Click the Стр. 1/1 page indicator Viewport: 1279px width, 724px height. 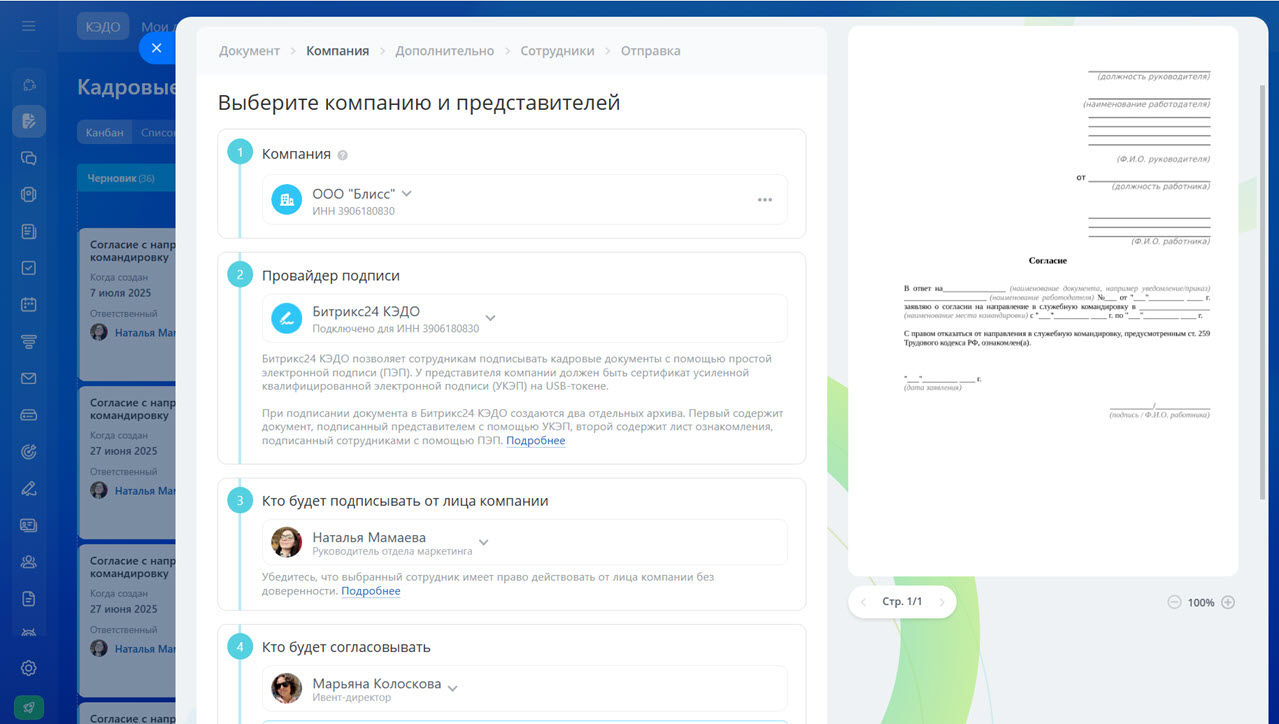pyautogui.click(x=902, y=602)
